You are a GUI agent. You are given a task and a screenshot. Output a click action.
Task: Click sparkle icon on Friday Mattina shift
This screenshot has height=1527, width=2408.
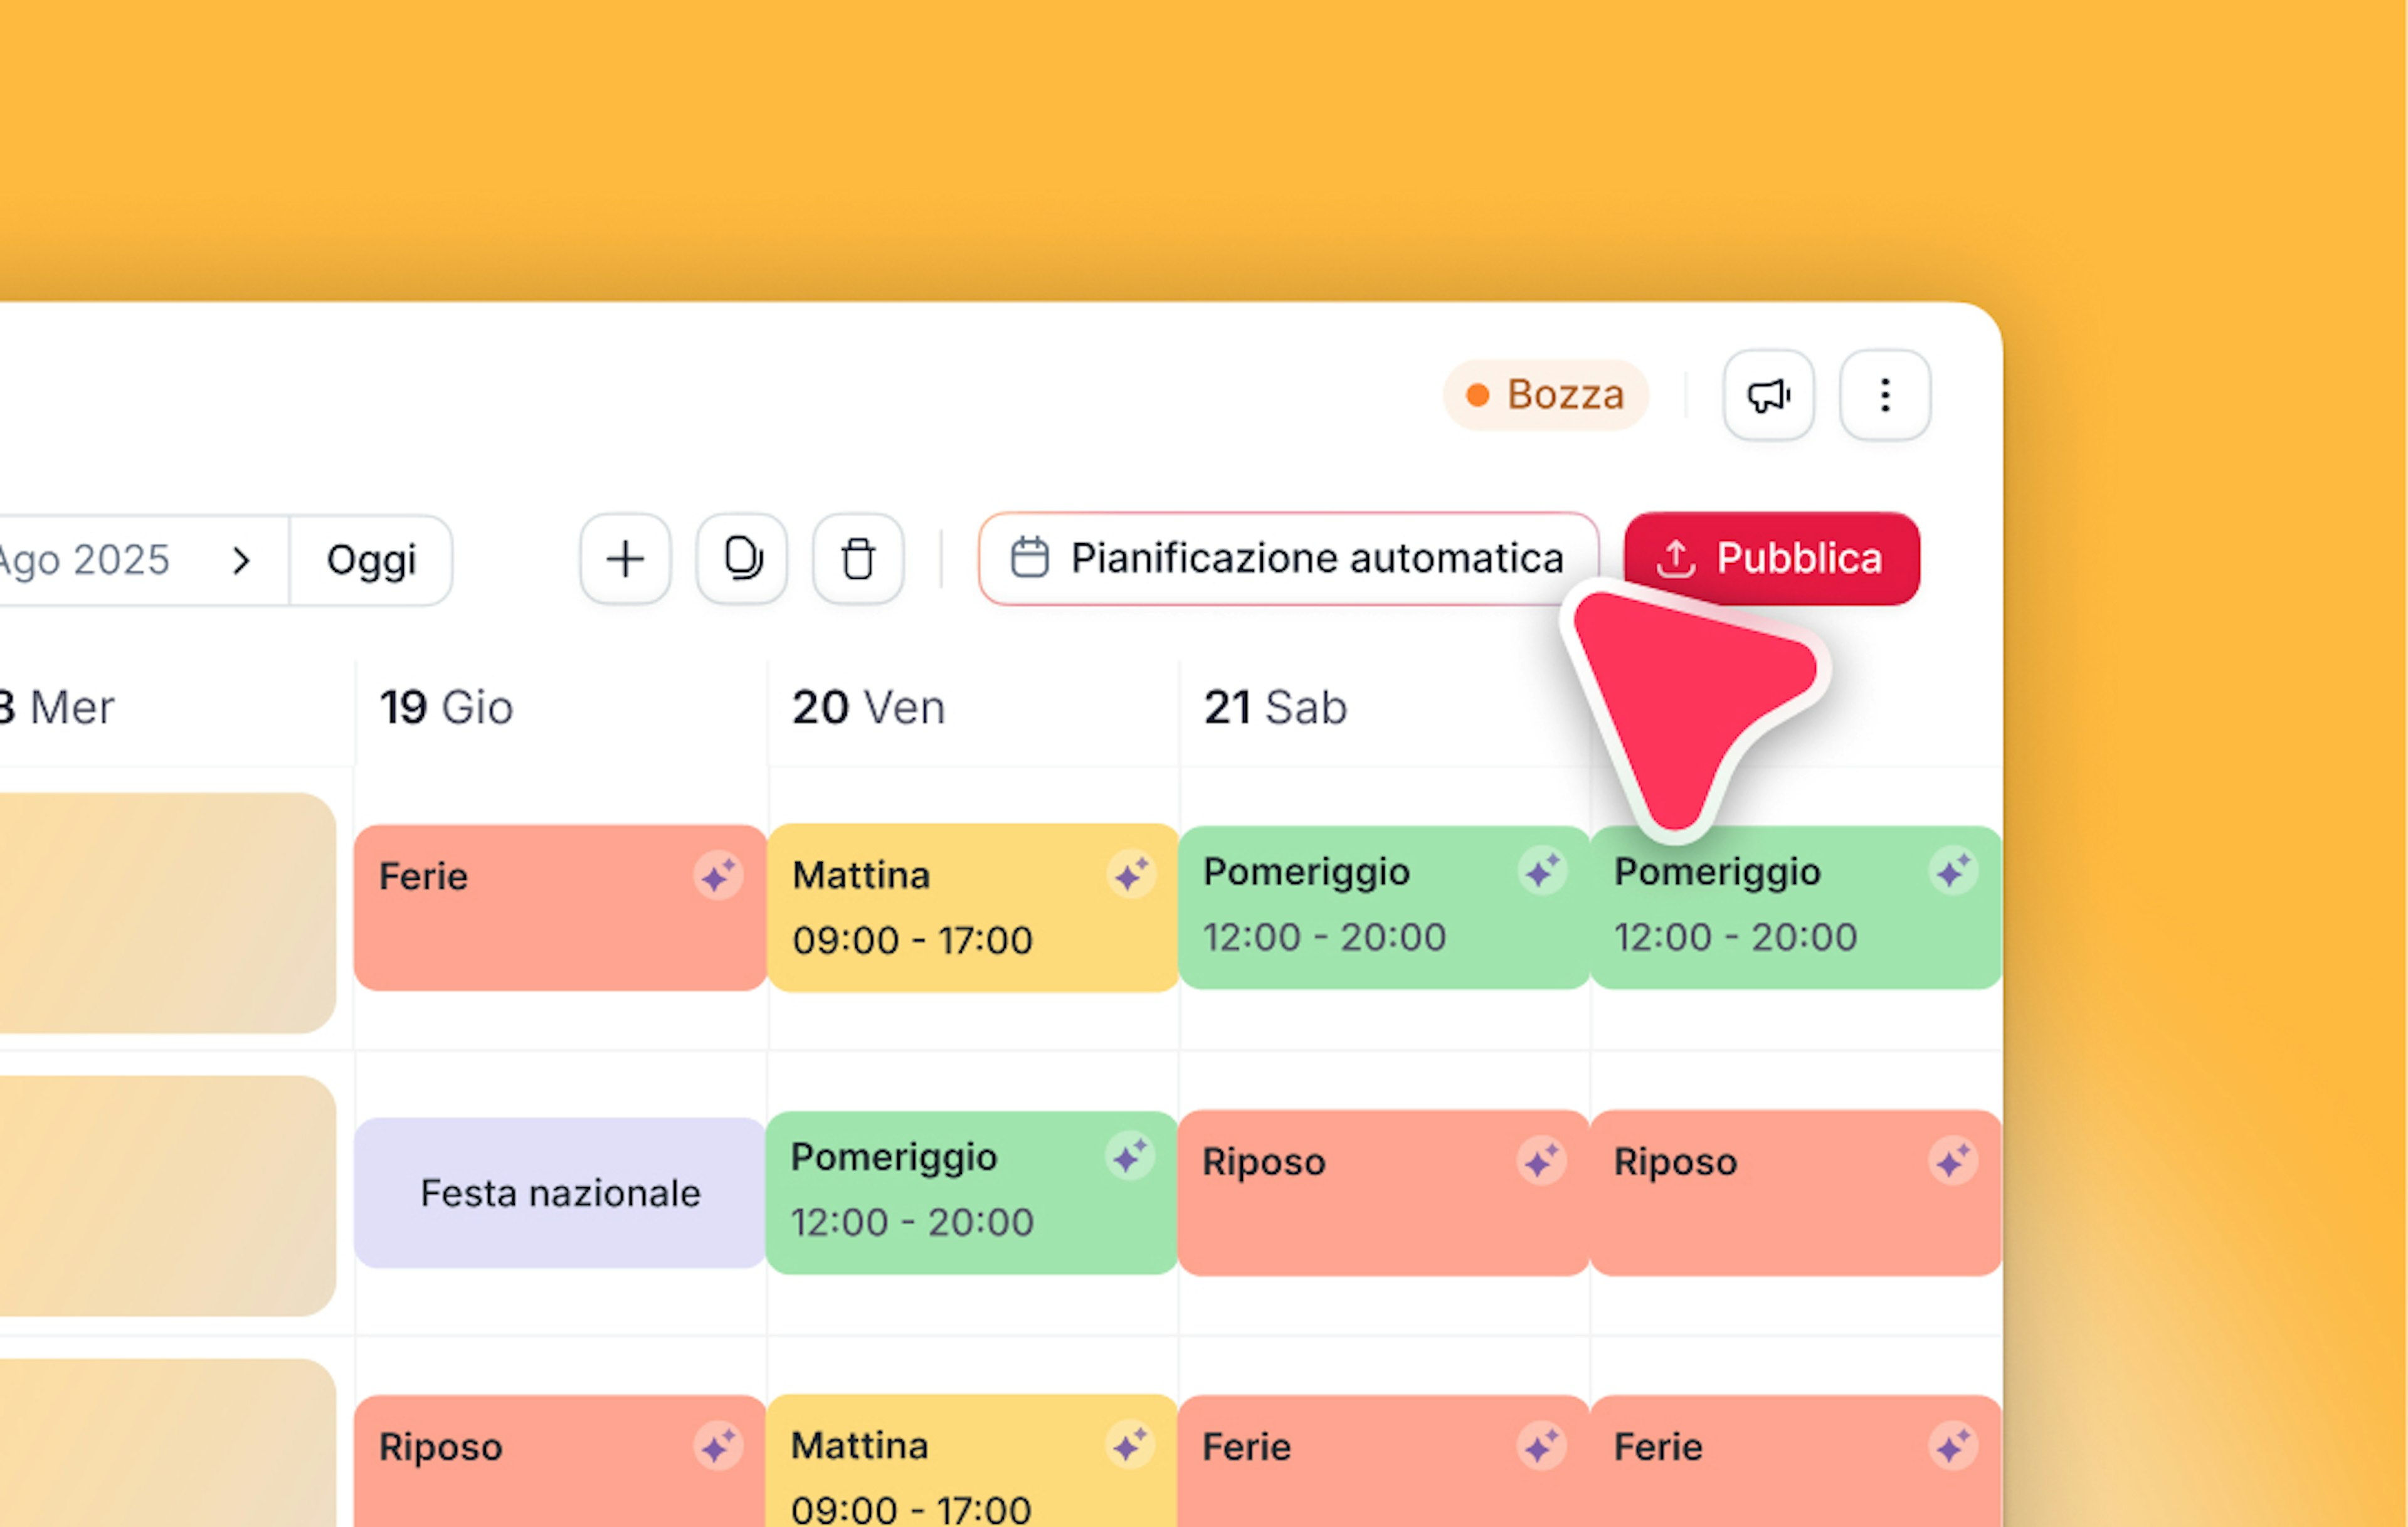coord(1131,876)
